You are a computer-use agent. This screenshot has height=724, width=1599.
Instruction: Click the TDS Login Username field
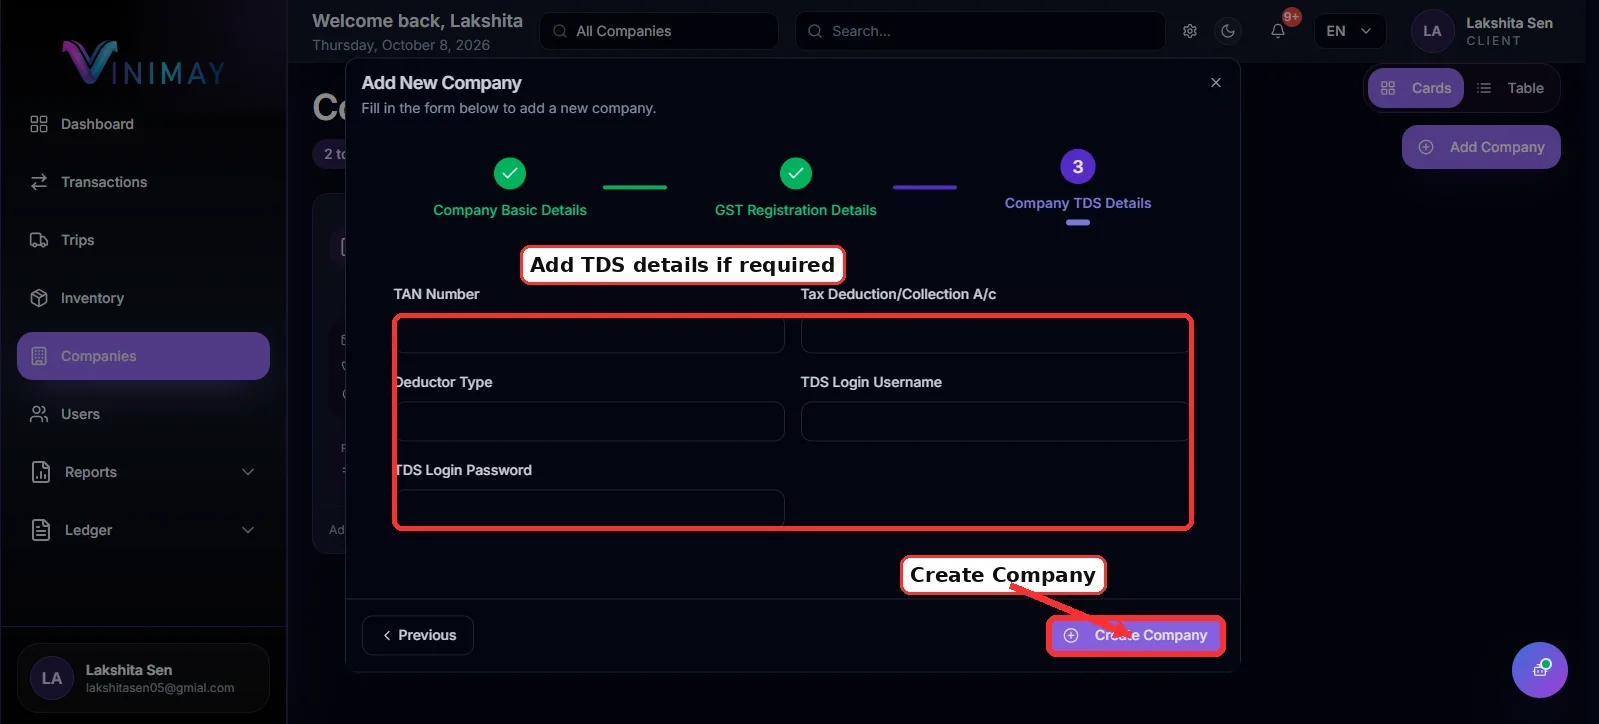[x=995, y=421]
